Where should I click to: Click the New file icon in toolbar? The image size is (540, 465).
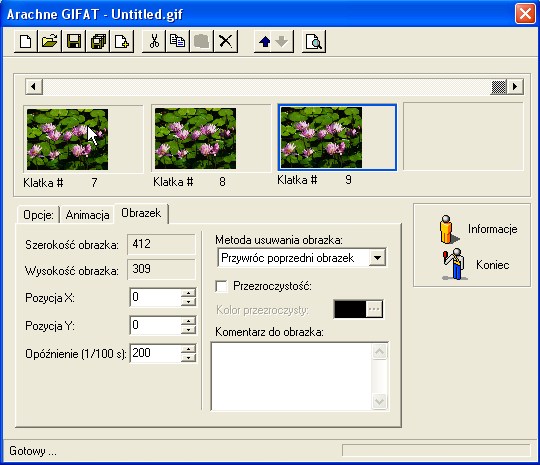pos(26,42)
